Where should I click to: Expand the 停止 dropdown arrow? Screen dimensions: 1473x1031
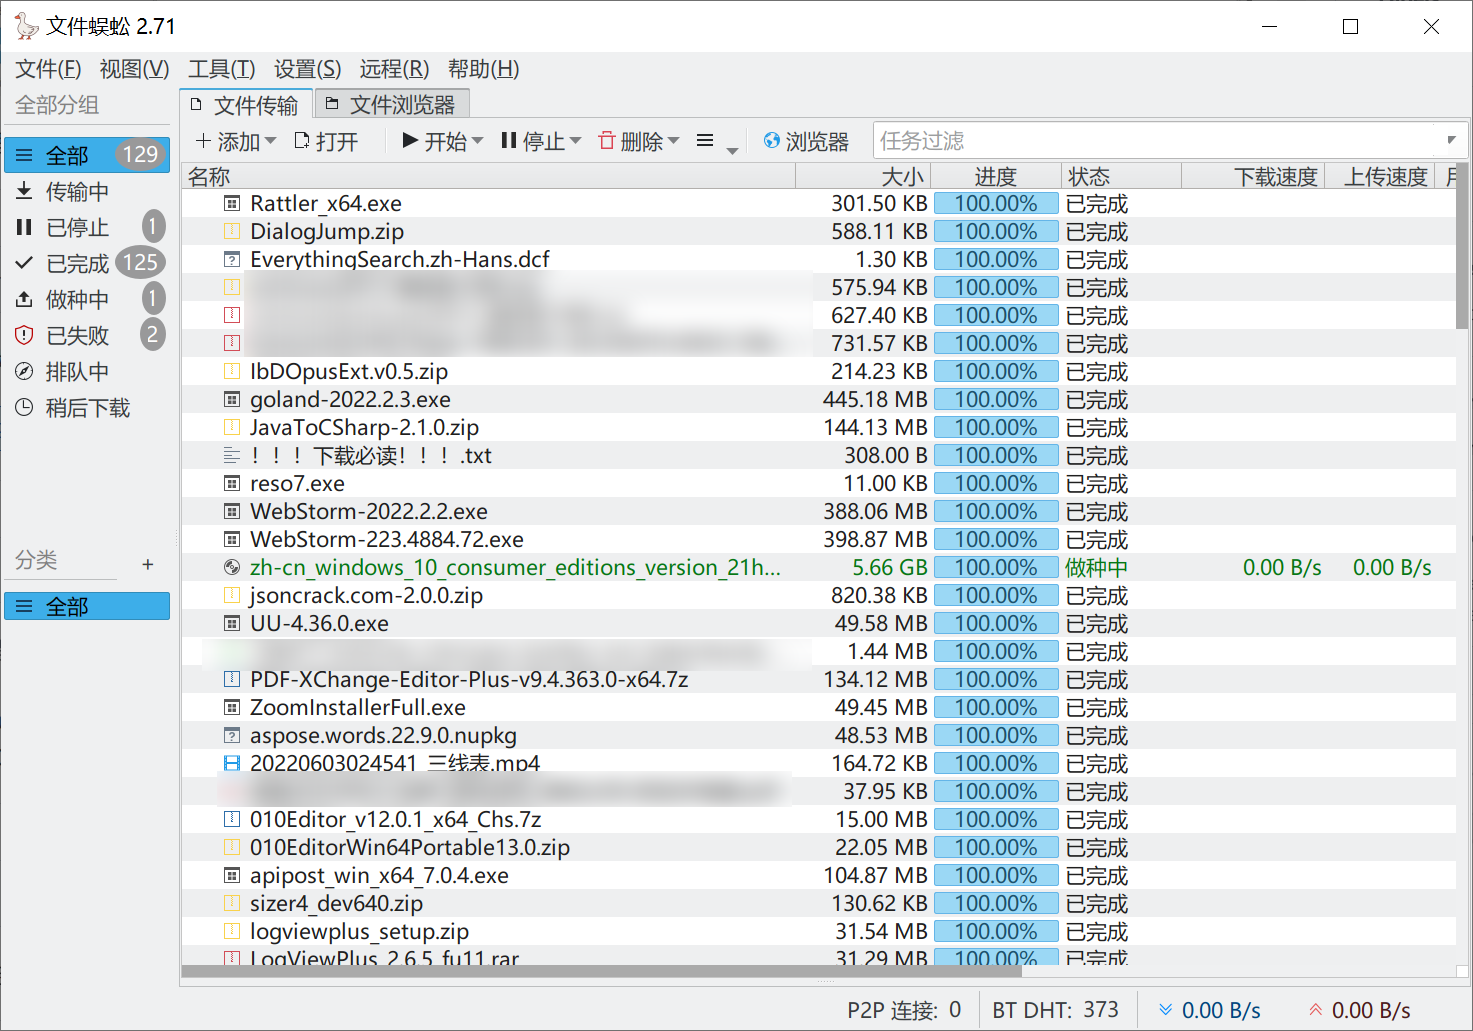pos(575,141)
